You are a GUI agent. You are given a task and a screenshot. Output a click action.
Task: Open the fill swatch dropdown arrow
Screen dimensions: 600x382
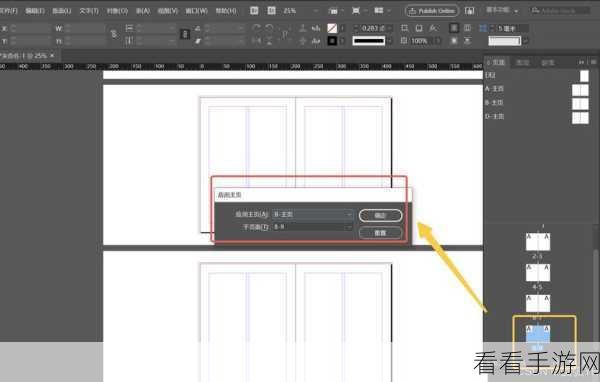[342, 28]
